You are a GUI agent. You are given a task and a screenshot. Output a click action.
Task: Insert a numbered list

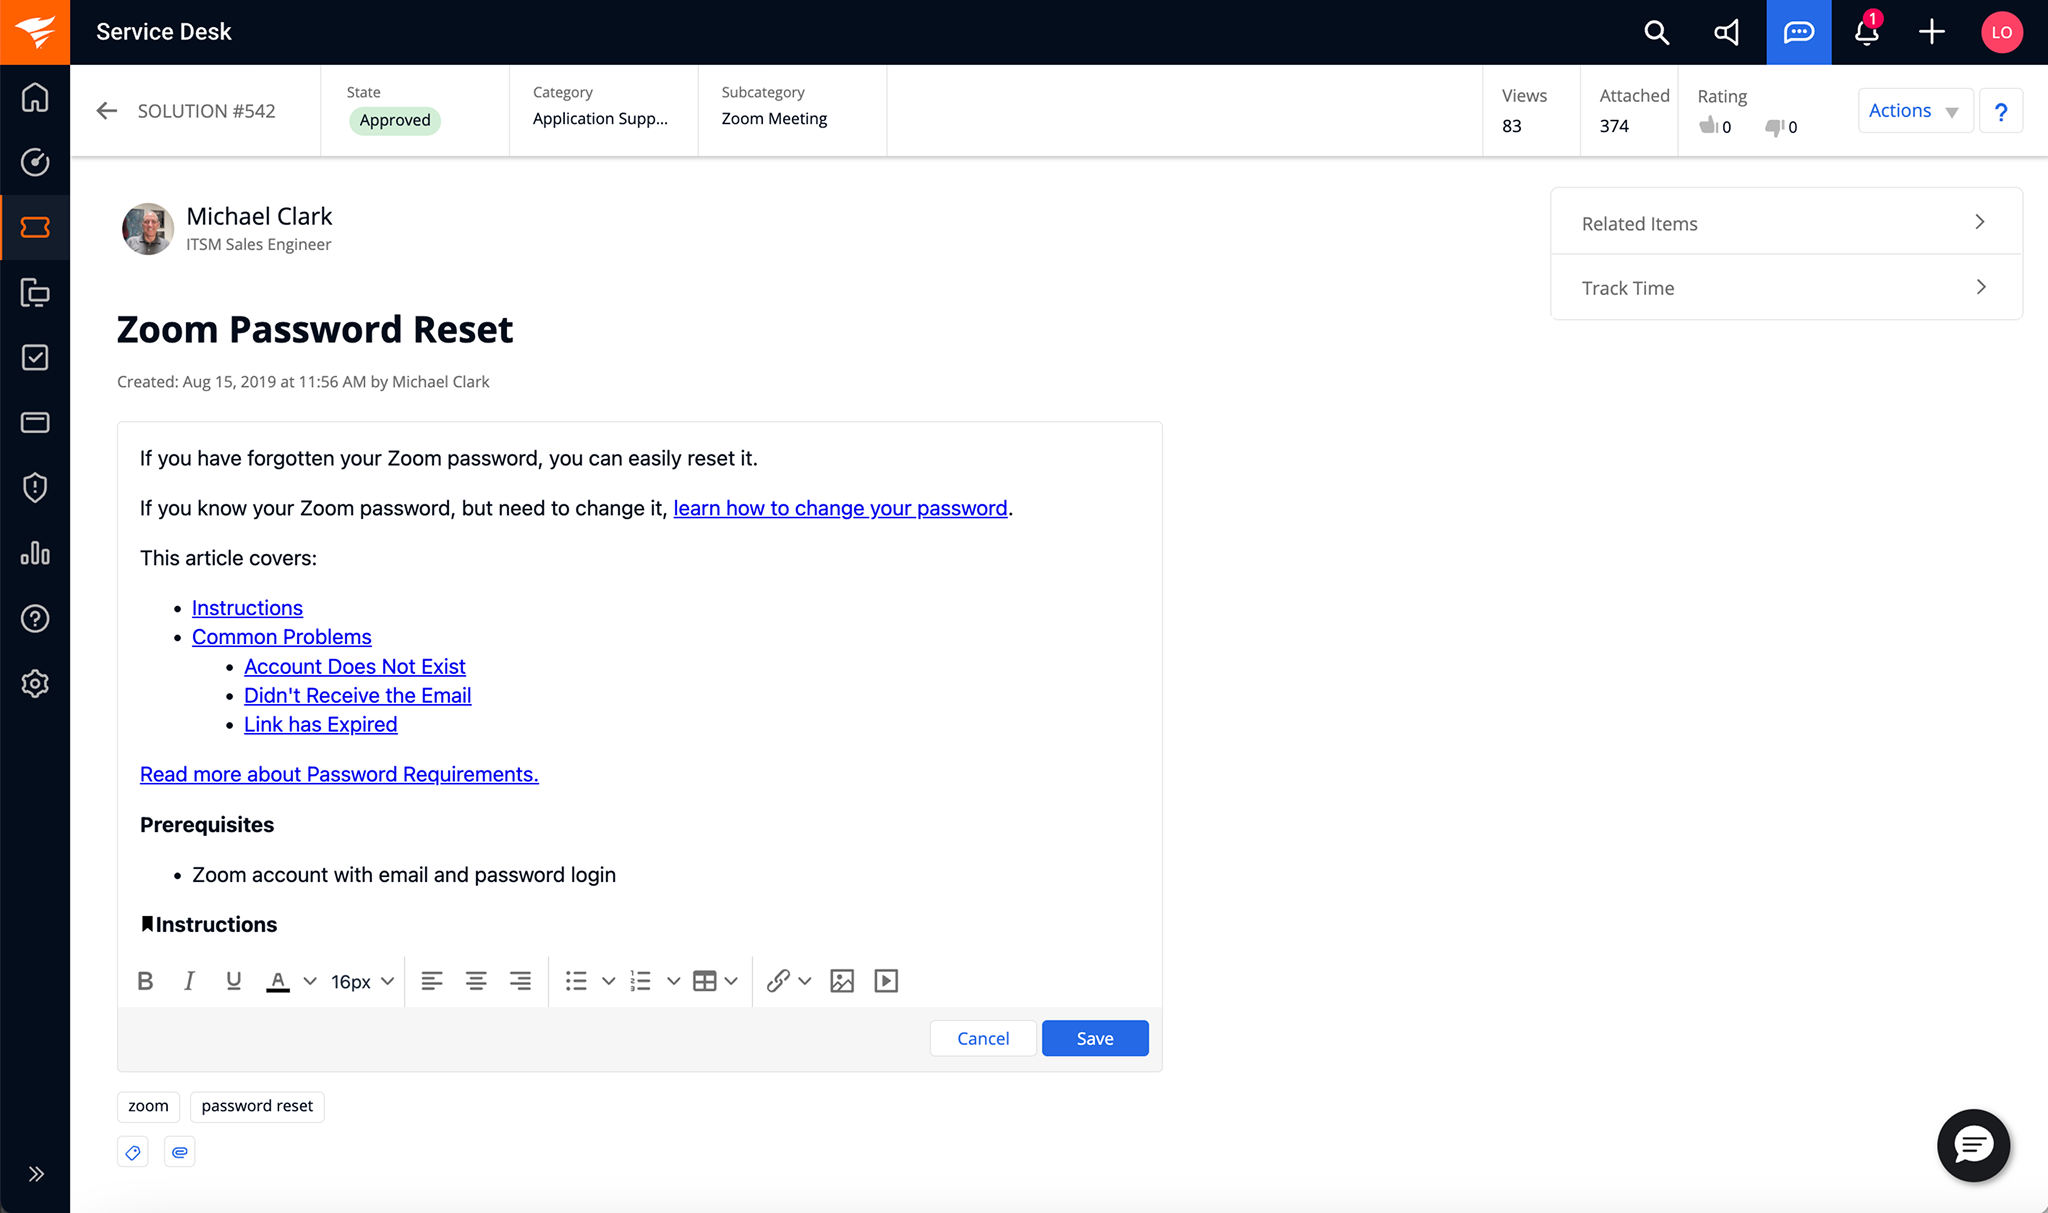[x=641, y=981]
